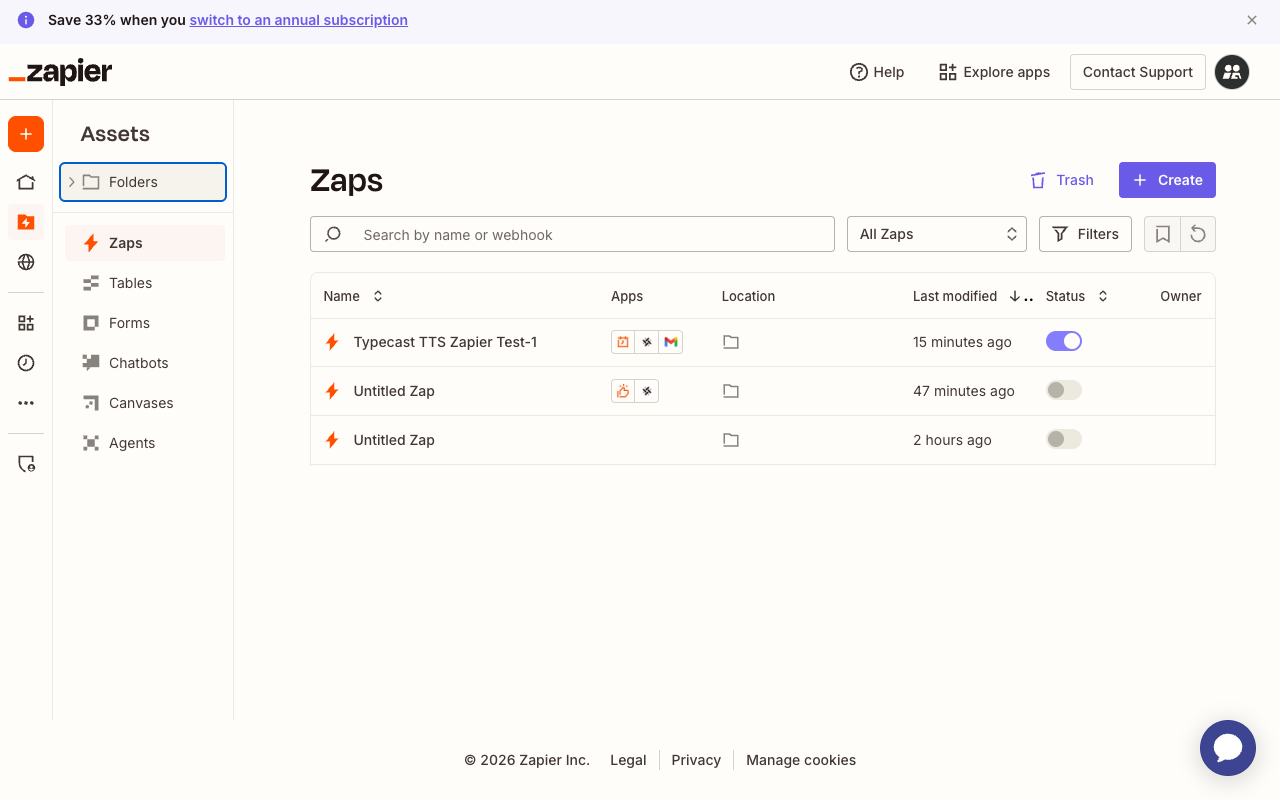Screen dimensions: 1280x800
Task: Click the folder icon in 47 minutes ago row
Action: click(731, 391)
